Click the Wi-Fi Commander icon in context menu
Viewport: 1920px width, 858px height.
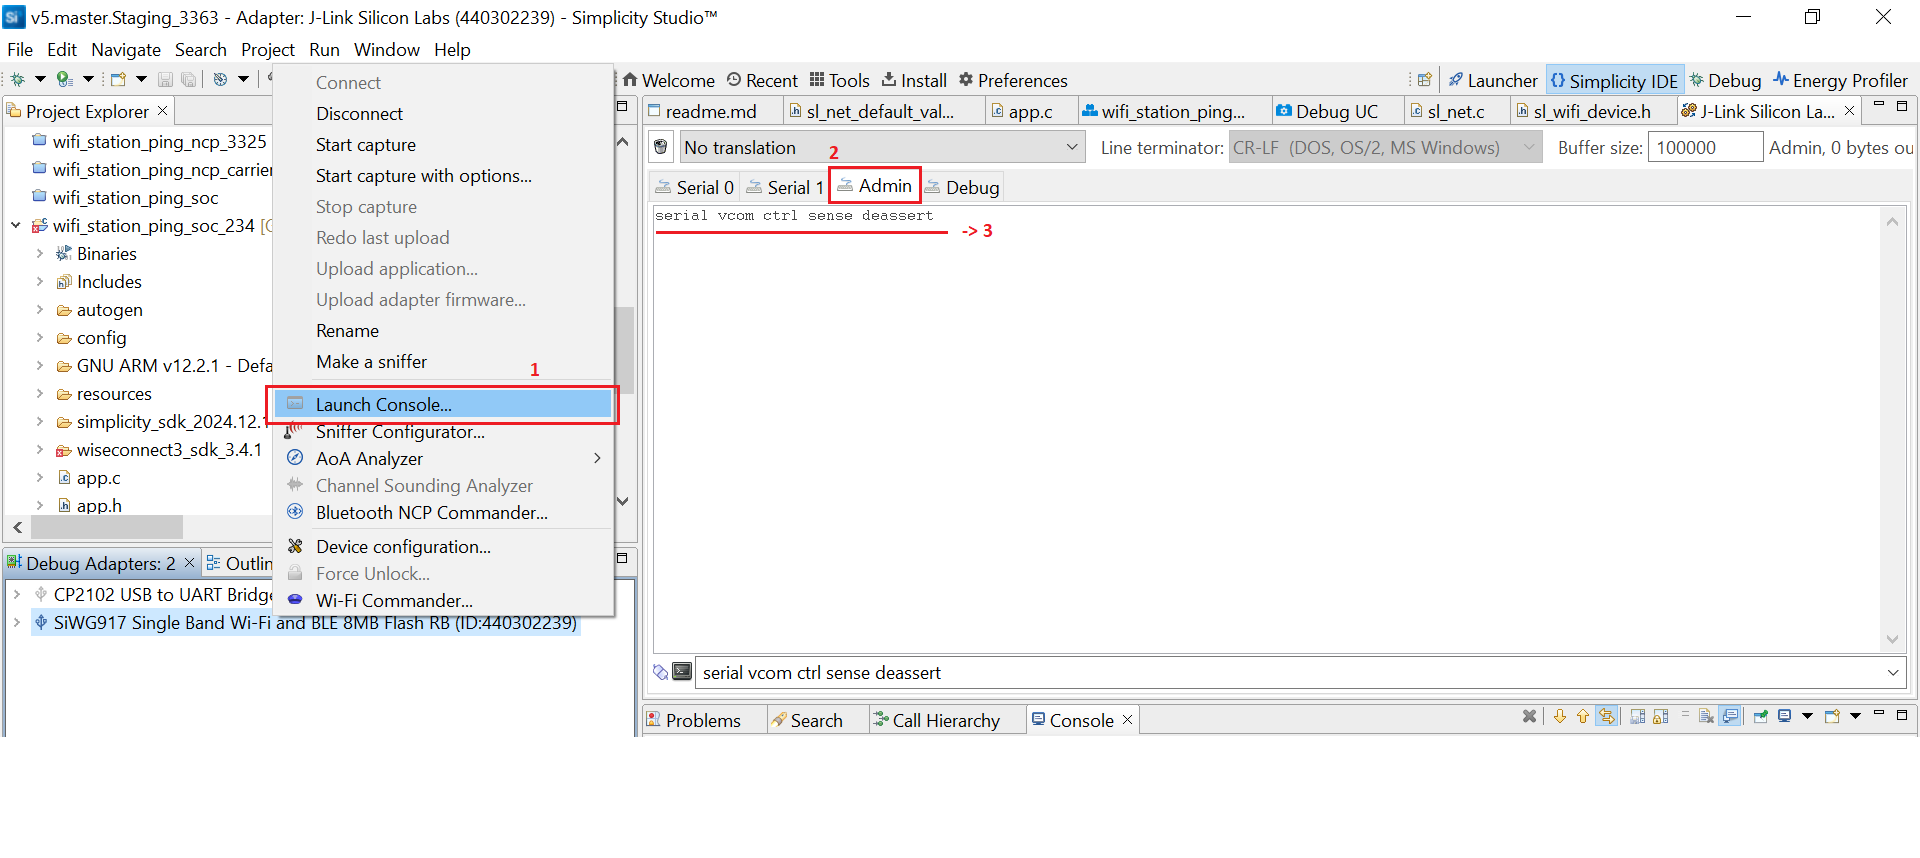click(x=295, y=600)
